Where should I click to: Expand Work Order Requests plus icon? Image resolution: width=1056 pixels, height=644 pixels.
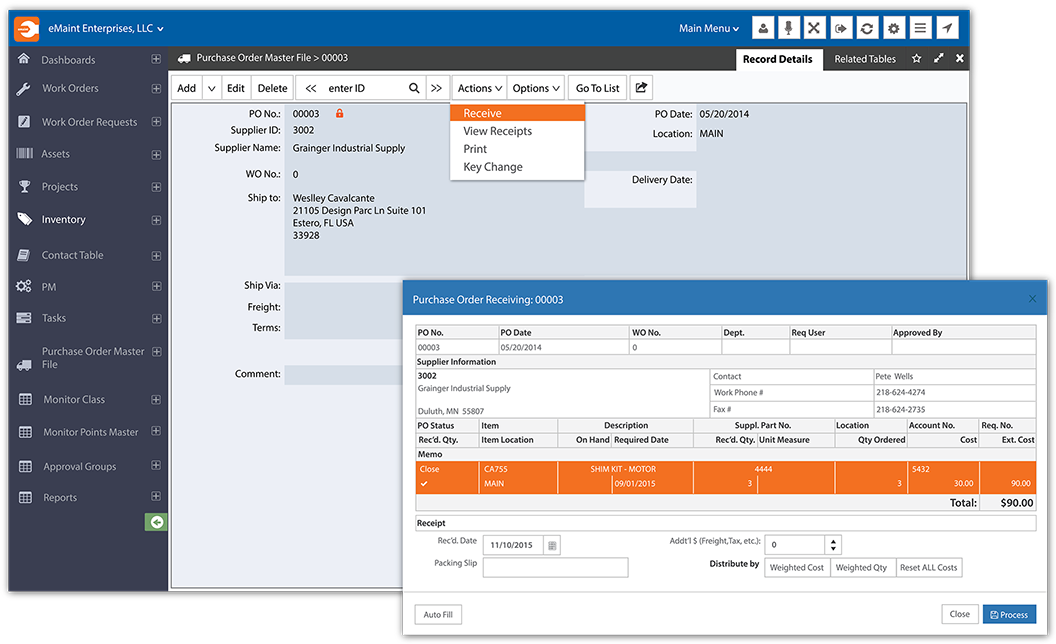156,122
